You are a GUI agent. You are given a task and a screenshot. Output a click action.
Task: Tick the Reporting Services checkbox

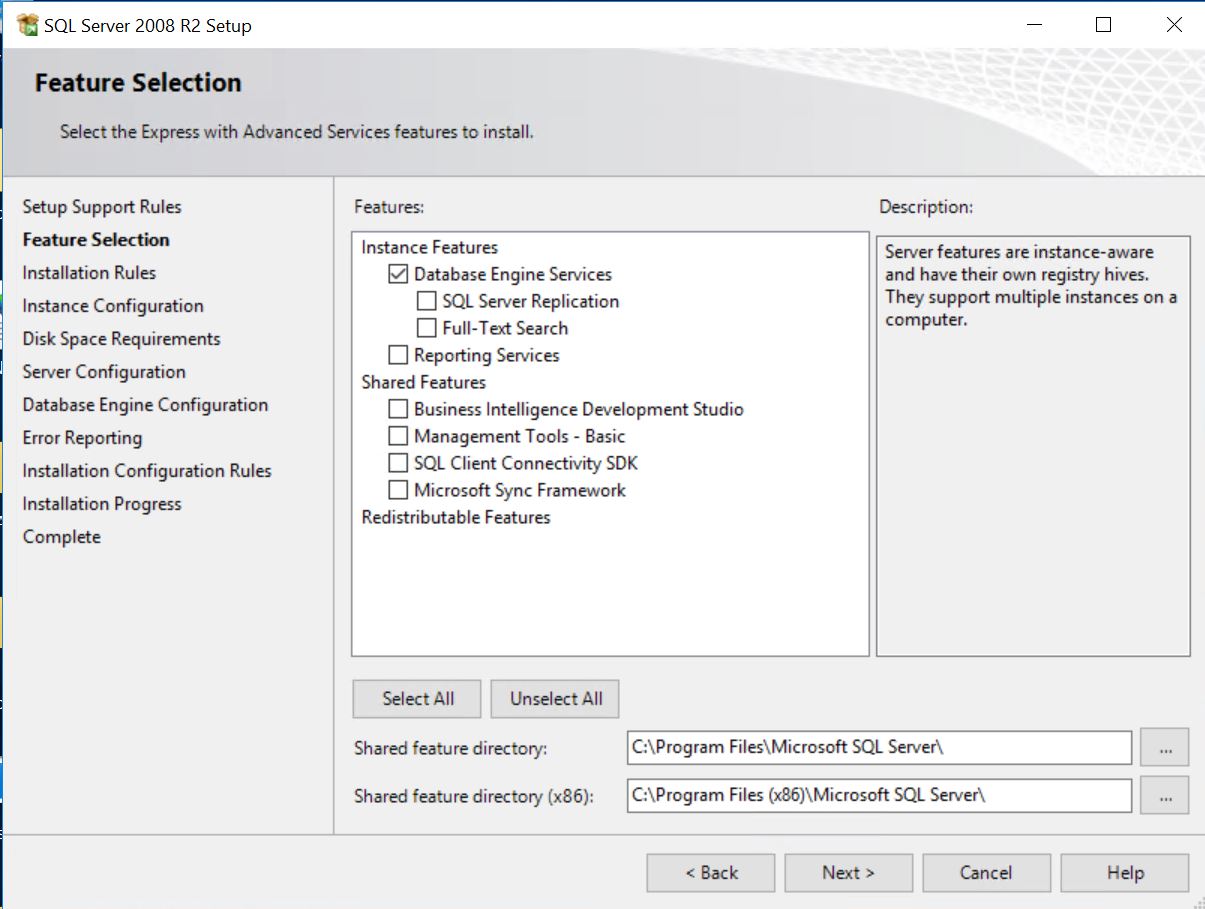pyautogui.click(x=398, y=355)
